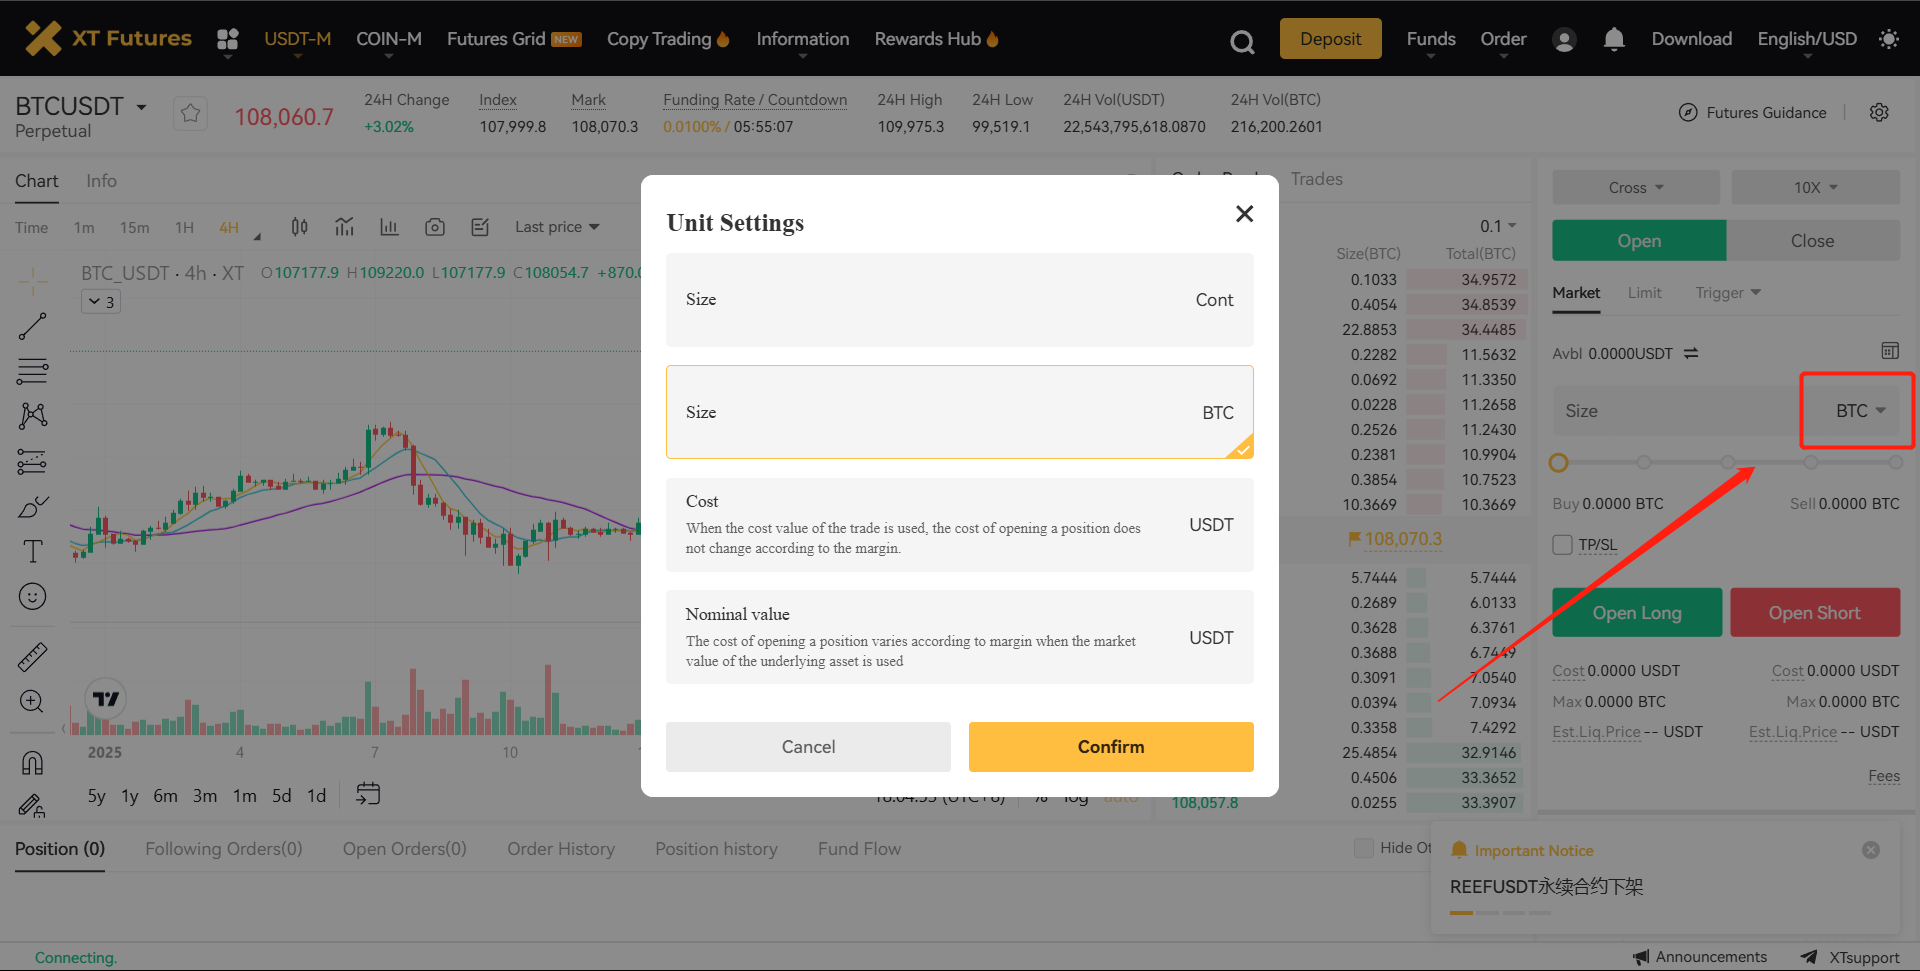Switch to the Order History tab
This screenshot has height=971, width=1920.
[560, 849]
